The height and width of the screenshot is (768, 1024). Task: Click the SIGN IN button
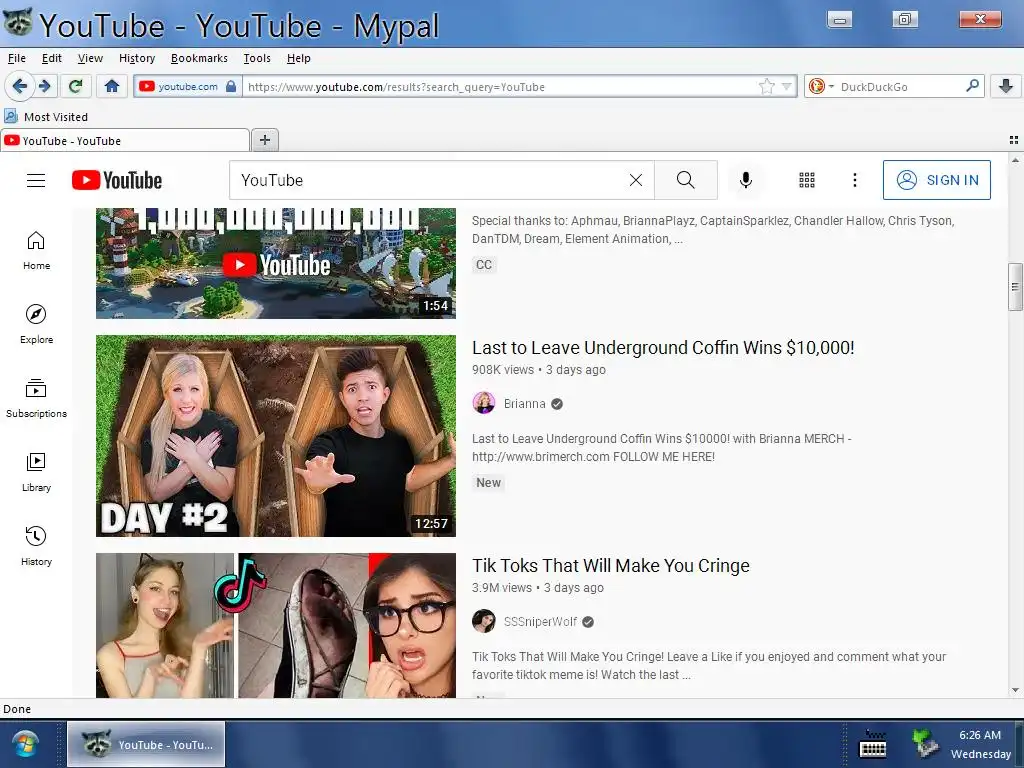pos(936,180)
